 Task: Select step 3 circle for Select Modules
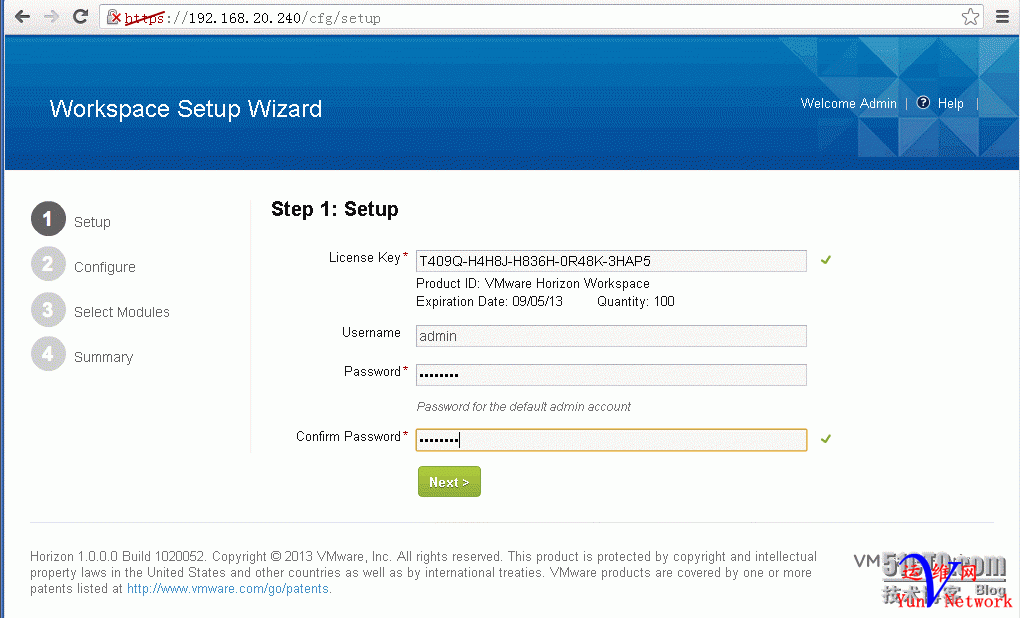pos(48,310)
